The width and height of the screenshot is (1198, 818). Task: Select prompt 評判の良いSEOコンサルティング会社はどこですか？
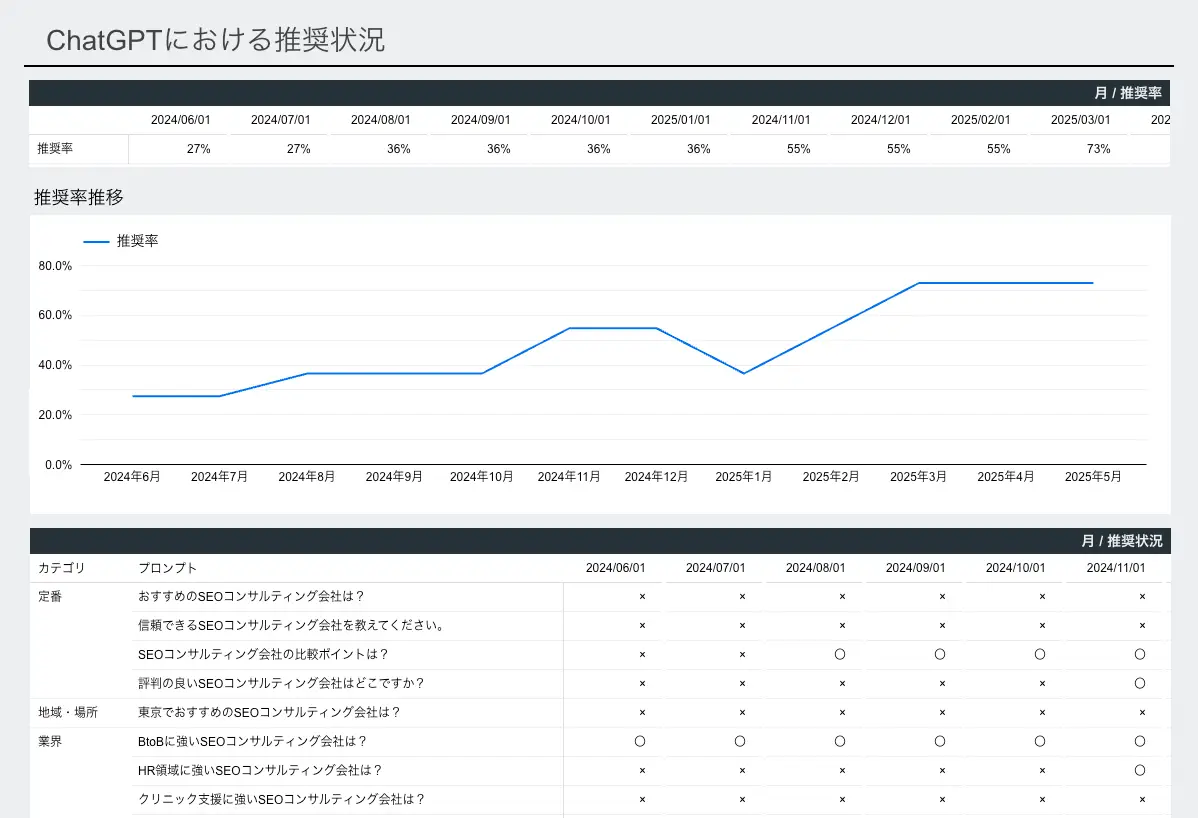281,684
